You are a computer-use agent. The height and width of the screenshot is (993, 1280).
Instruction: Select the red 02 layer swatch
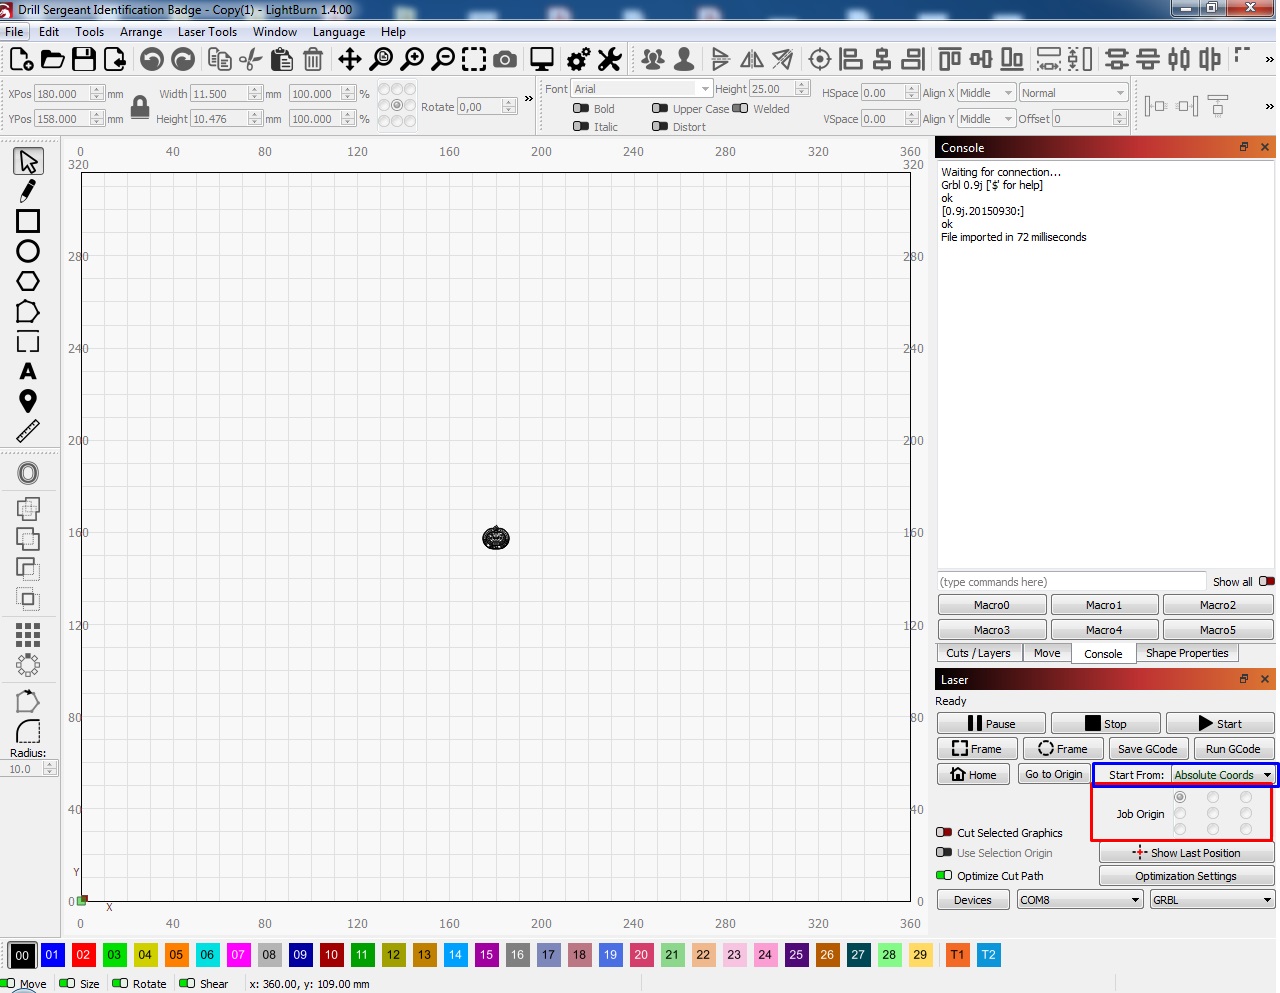[x=83, y=955]
